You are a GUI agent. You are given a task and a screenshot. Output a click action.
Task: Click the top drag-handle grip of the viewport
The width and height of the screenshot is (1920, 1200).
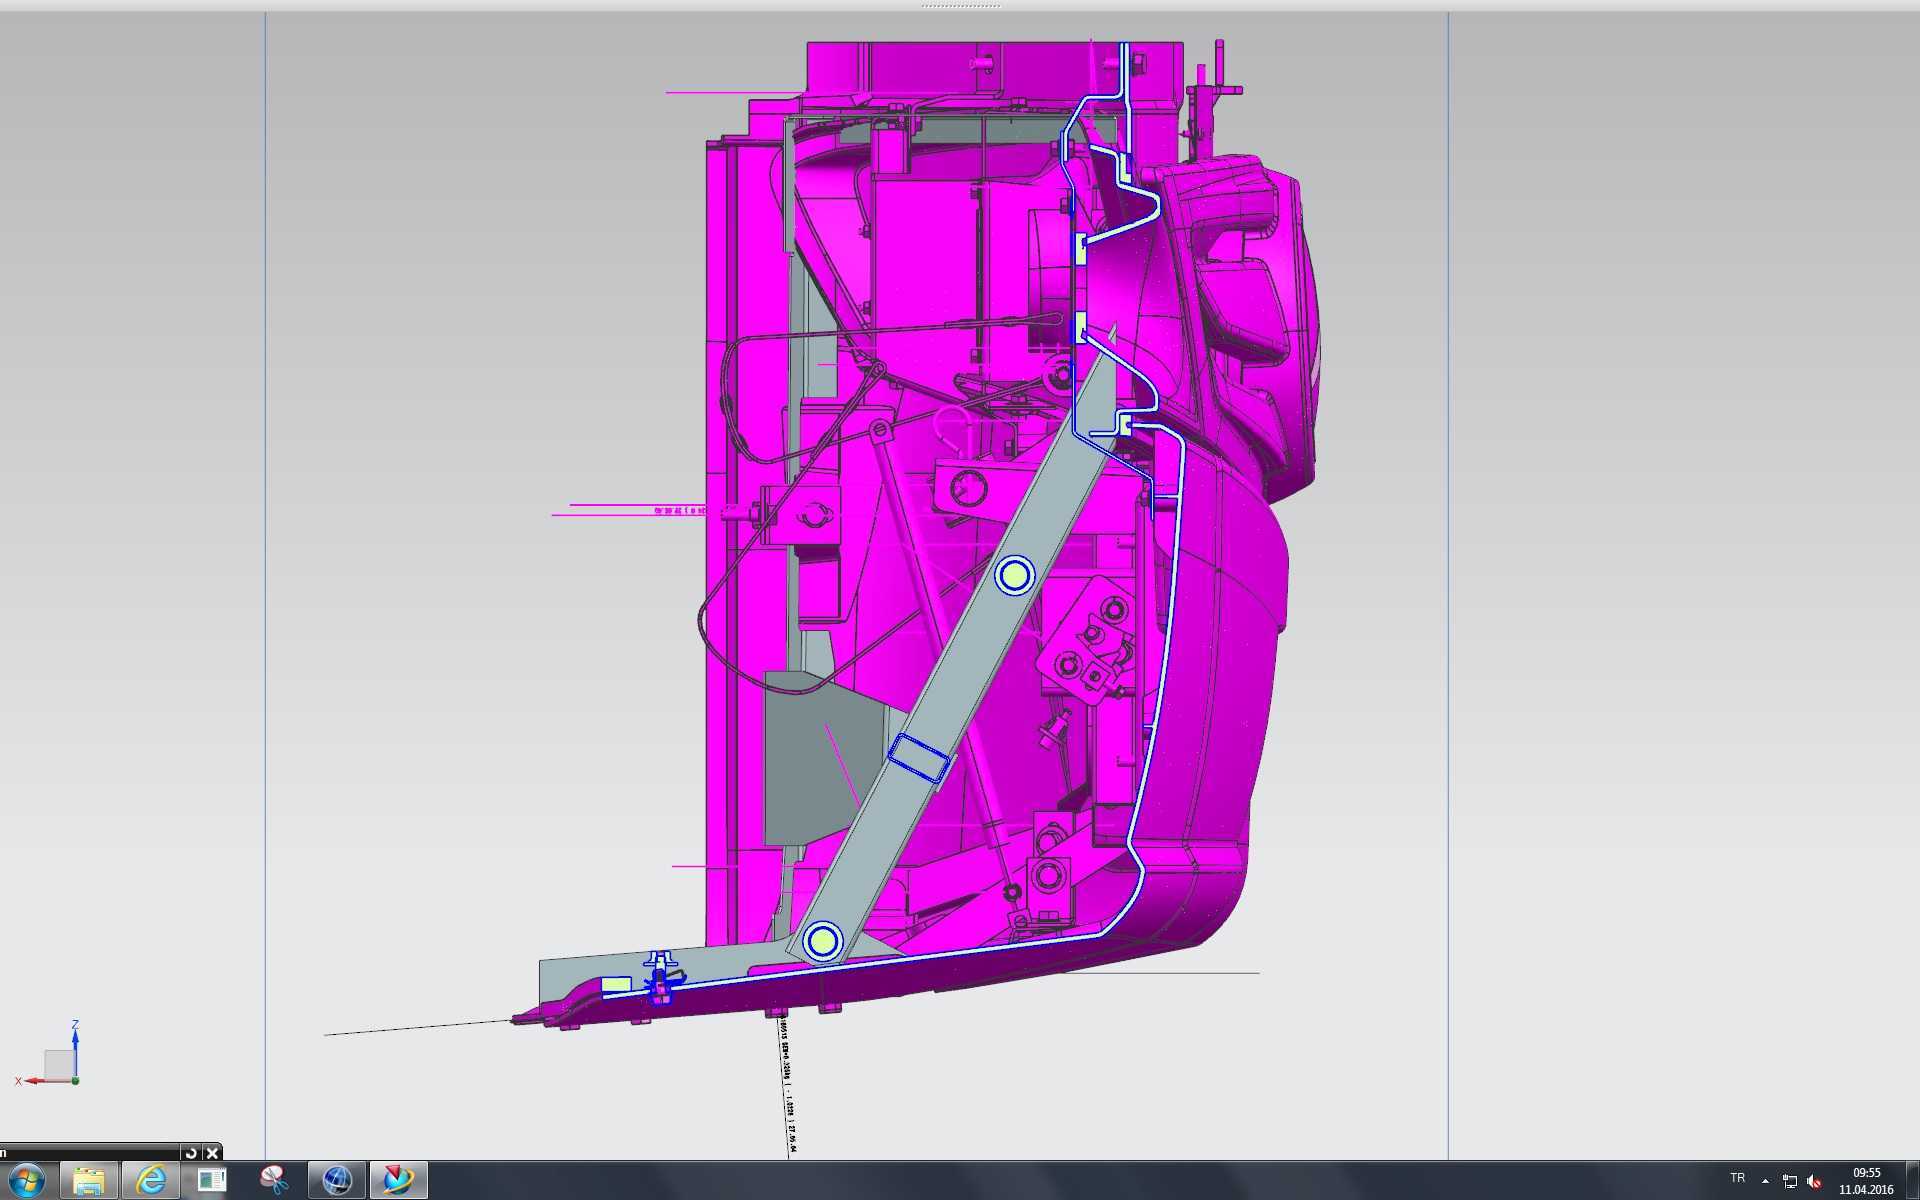coord(960,5)
